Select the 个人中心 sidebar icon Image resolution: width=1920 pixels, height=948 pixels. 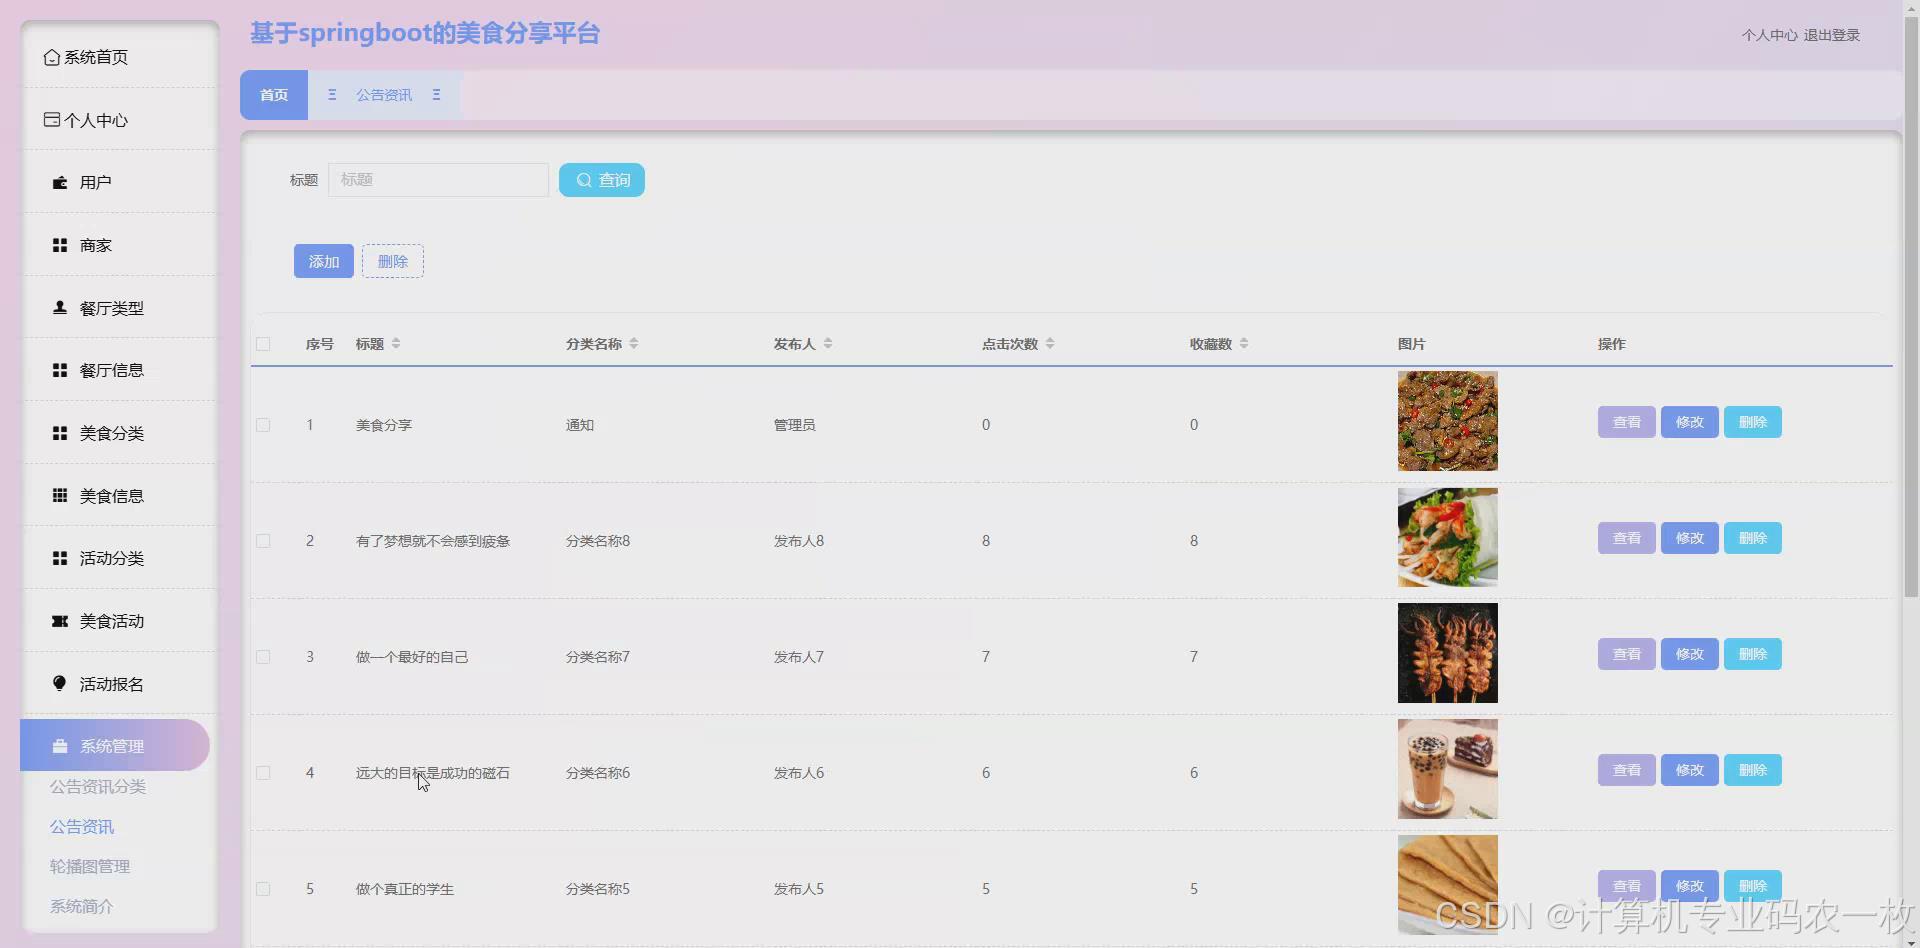point(52,119)
